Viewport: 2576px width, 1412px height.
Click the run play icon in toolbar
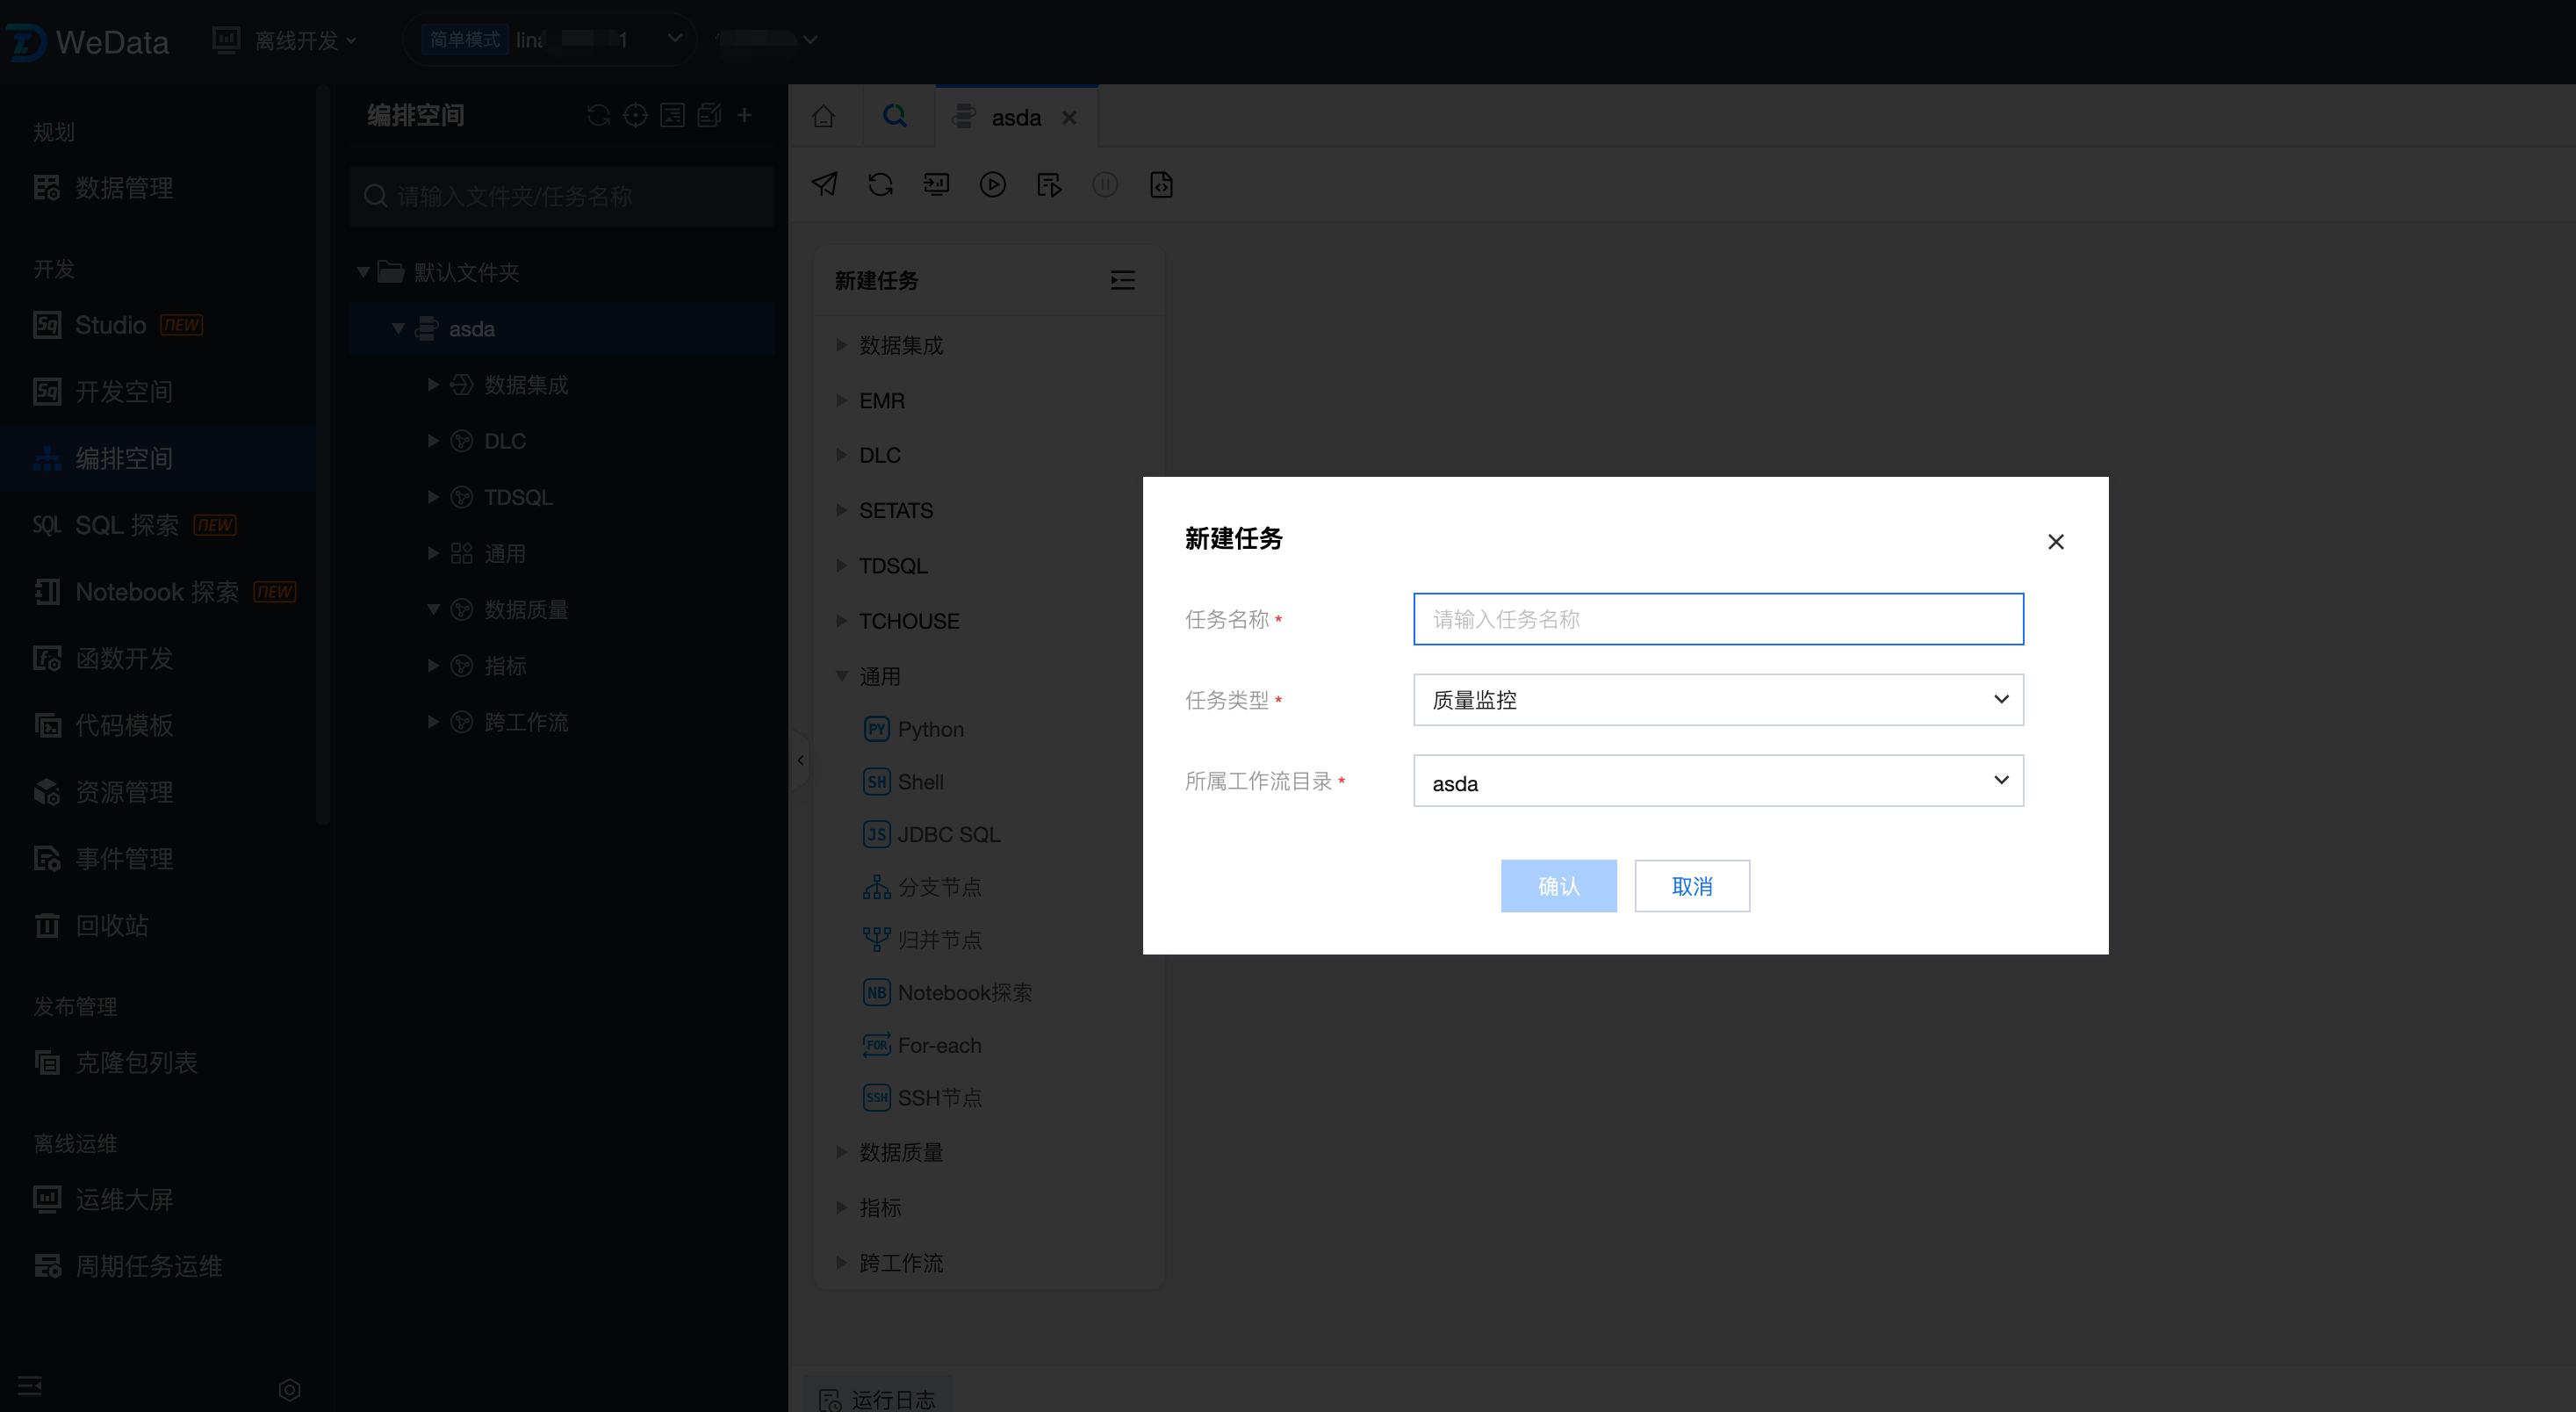point(992,184)
